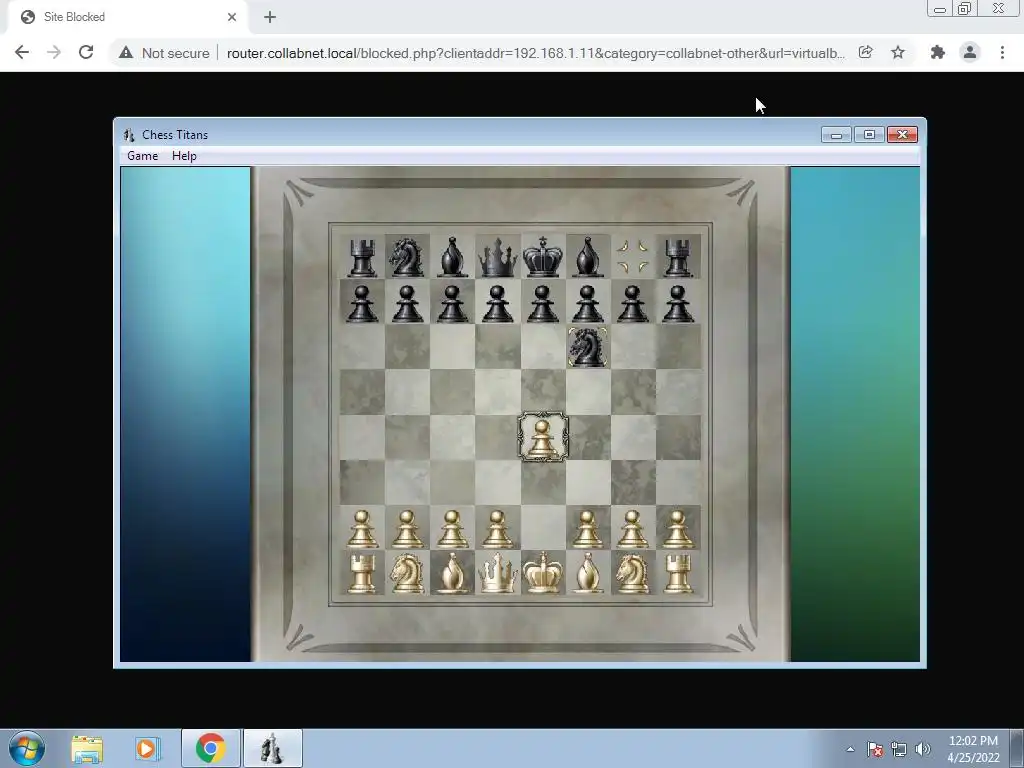Screen dimensions: 1024x768
Task: Open Windows Explorer from the taskbar
Action: coord(87,749)
